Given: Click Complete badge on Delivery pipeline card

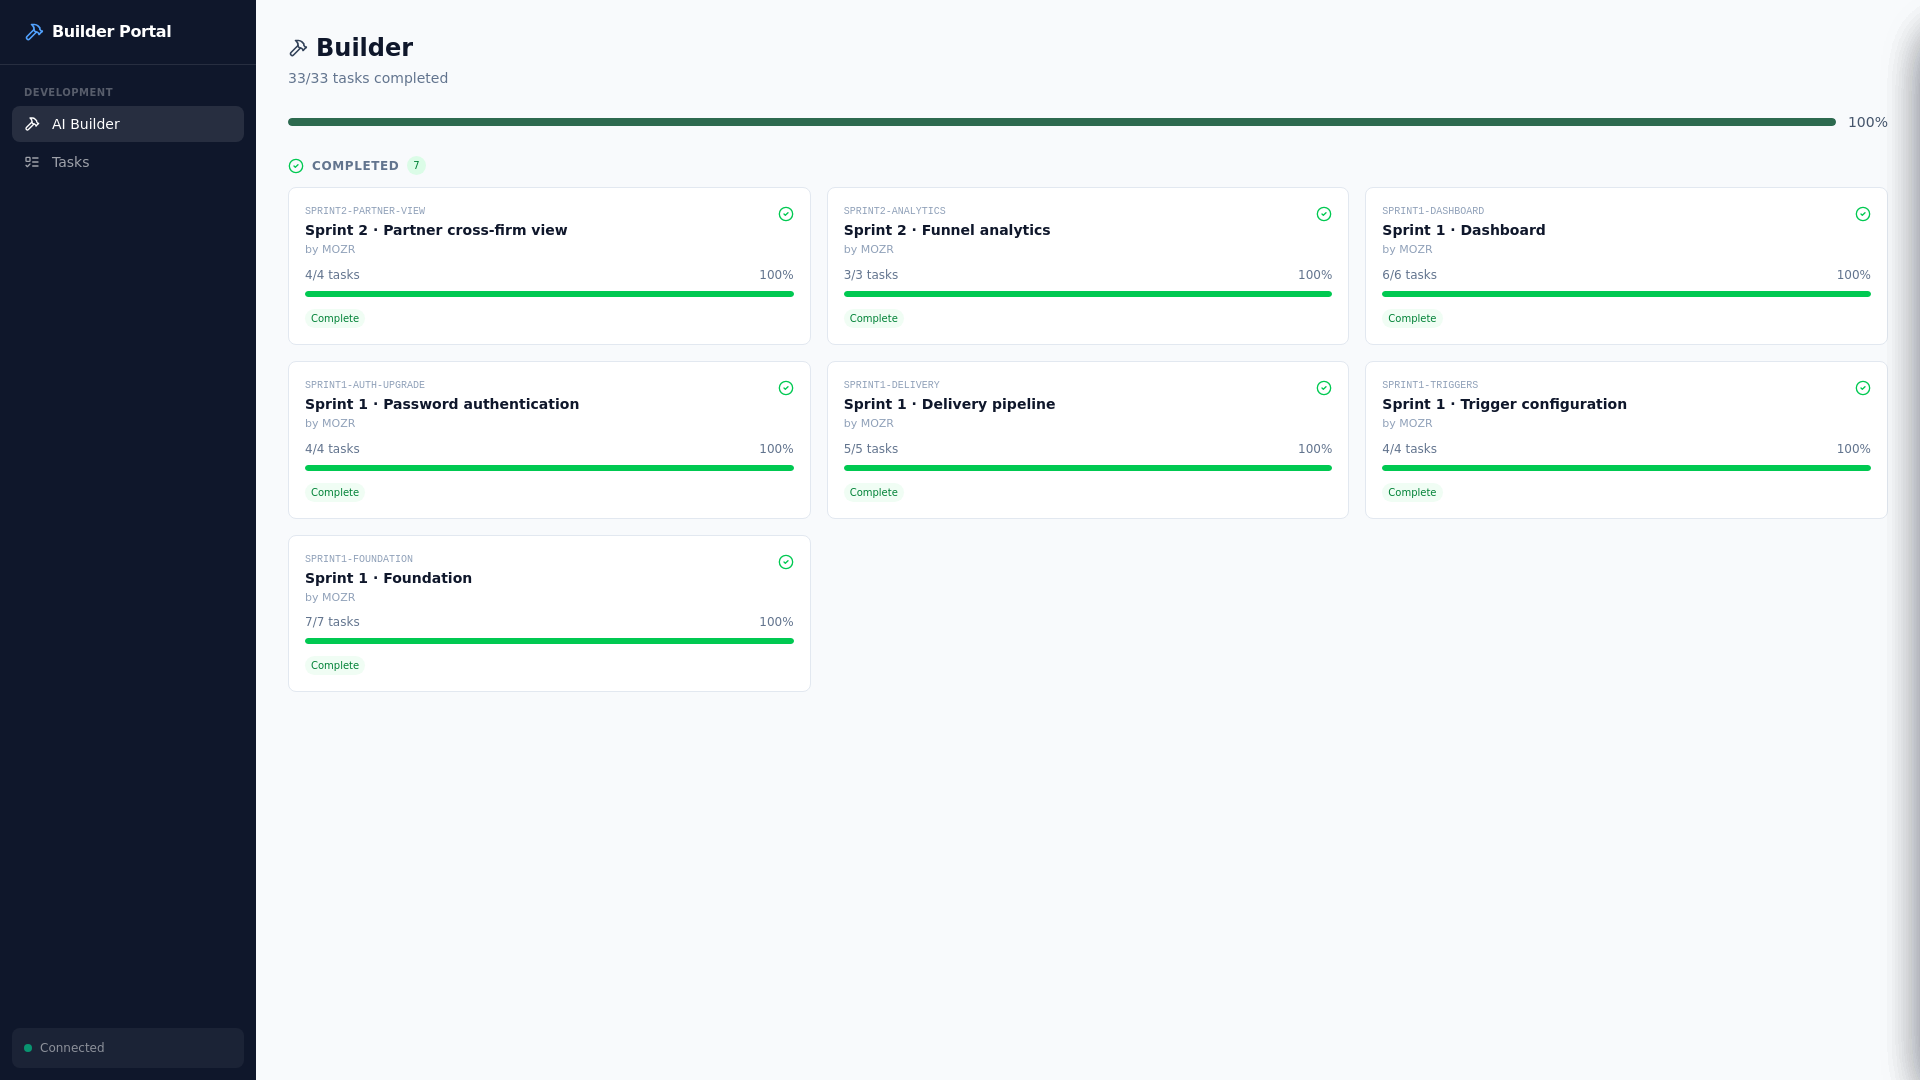Looking at the screenshot, I should pos(873,492).
